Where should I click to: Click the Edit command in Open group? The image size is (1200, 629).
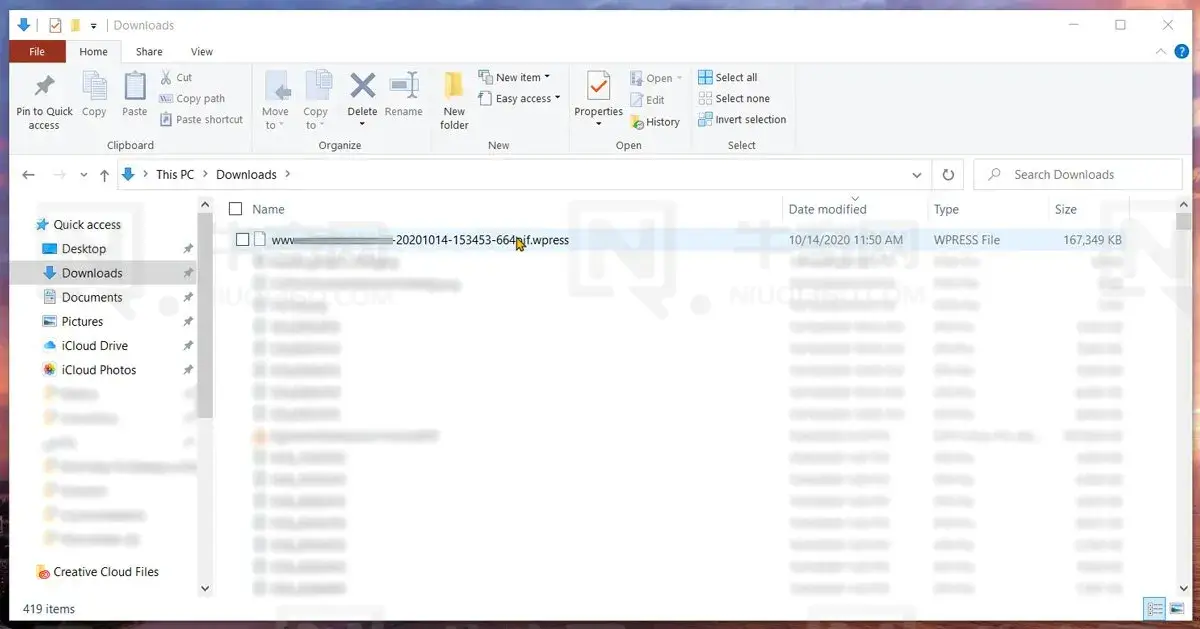(647, 100)
